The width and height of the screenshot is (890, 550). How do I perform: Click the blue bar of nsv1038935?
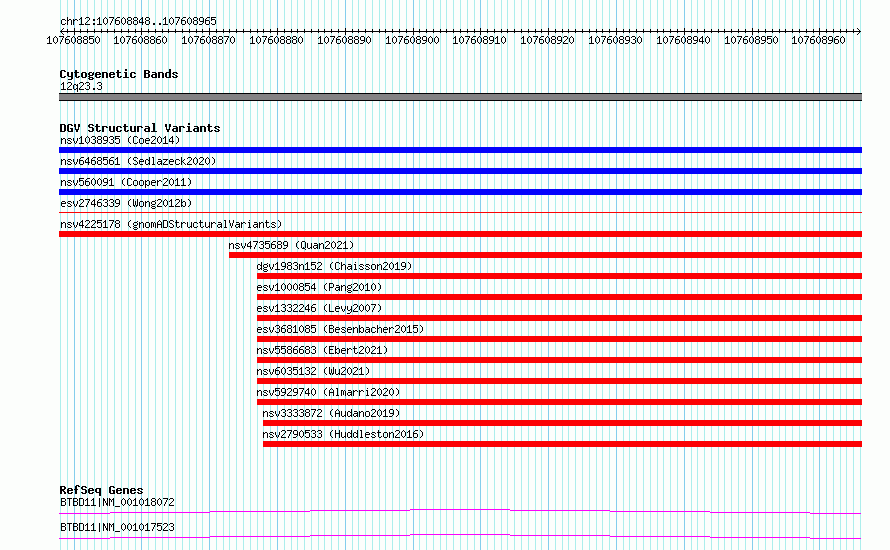click(x=460, y=150)
